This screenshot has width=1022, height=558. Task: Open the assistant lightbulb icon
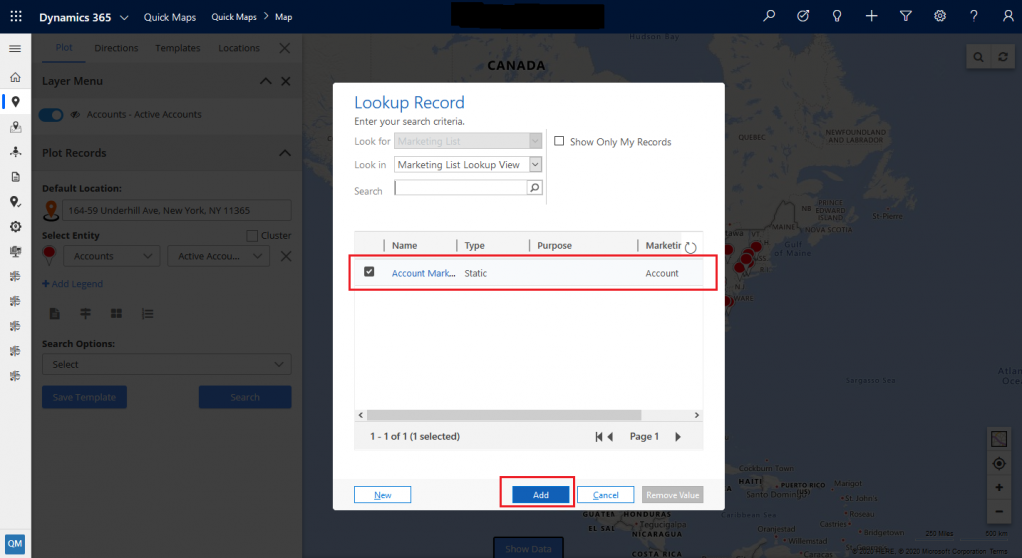[x=837, y=16]
